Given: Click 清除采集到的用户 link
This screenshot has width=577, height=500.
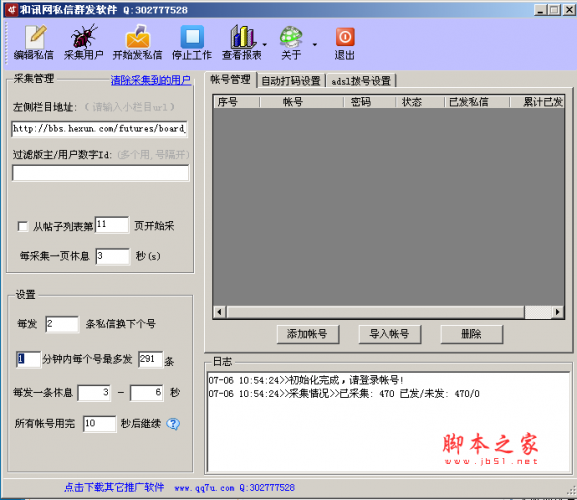Looking at the screenshot, I should (151, 80).
